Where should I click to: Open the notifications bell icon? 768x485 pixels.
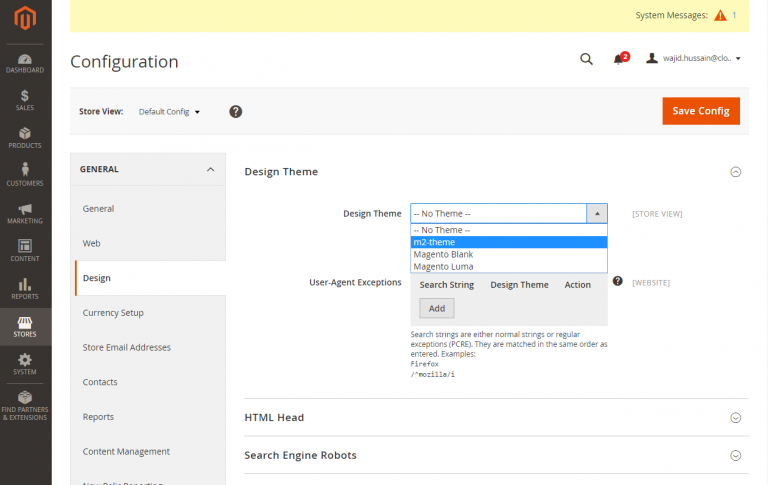(619, 59)
